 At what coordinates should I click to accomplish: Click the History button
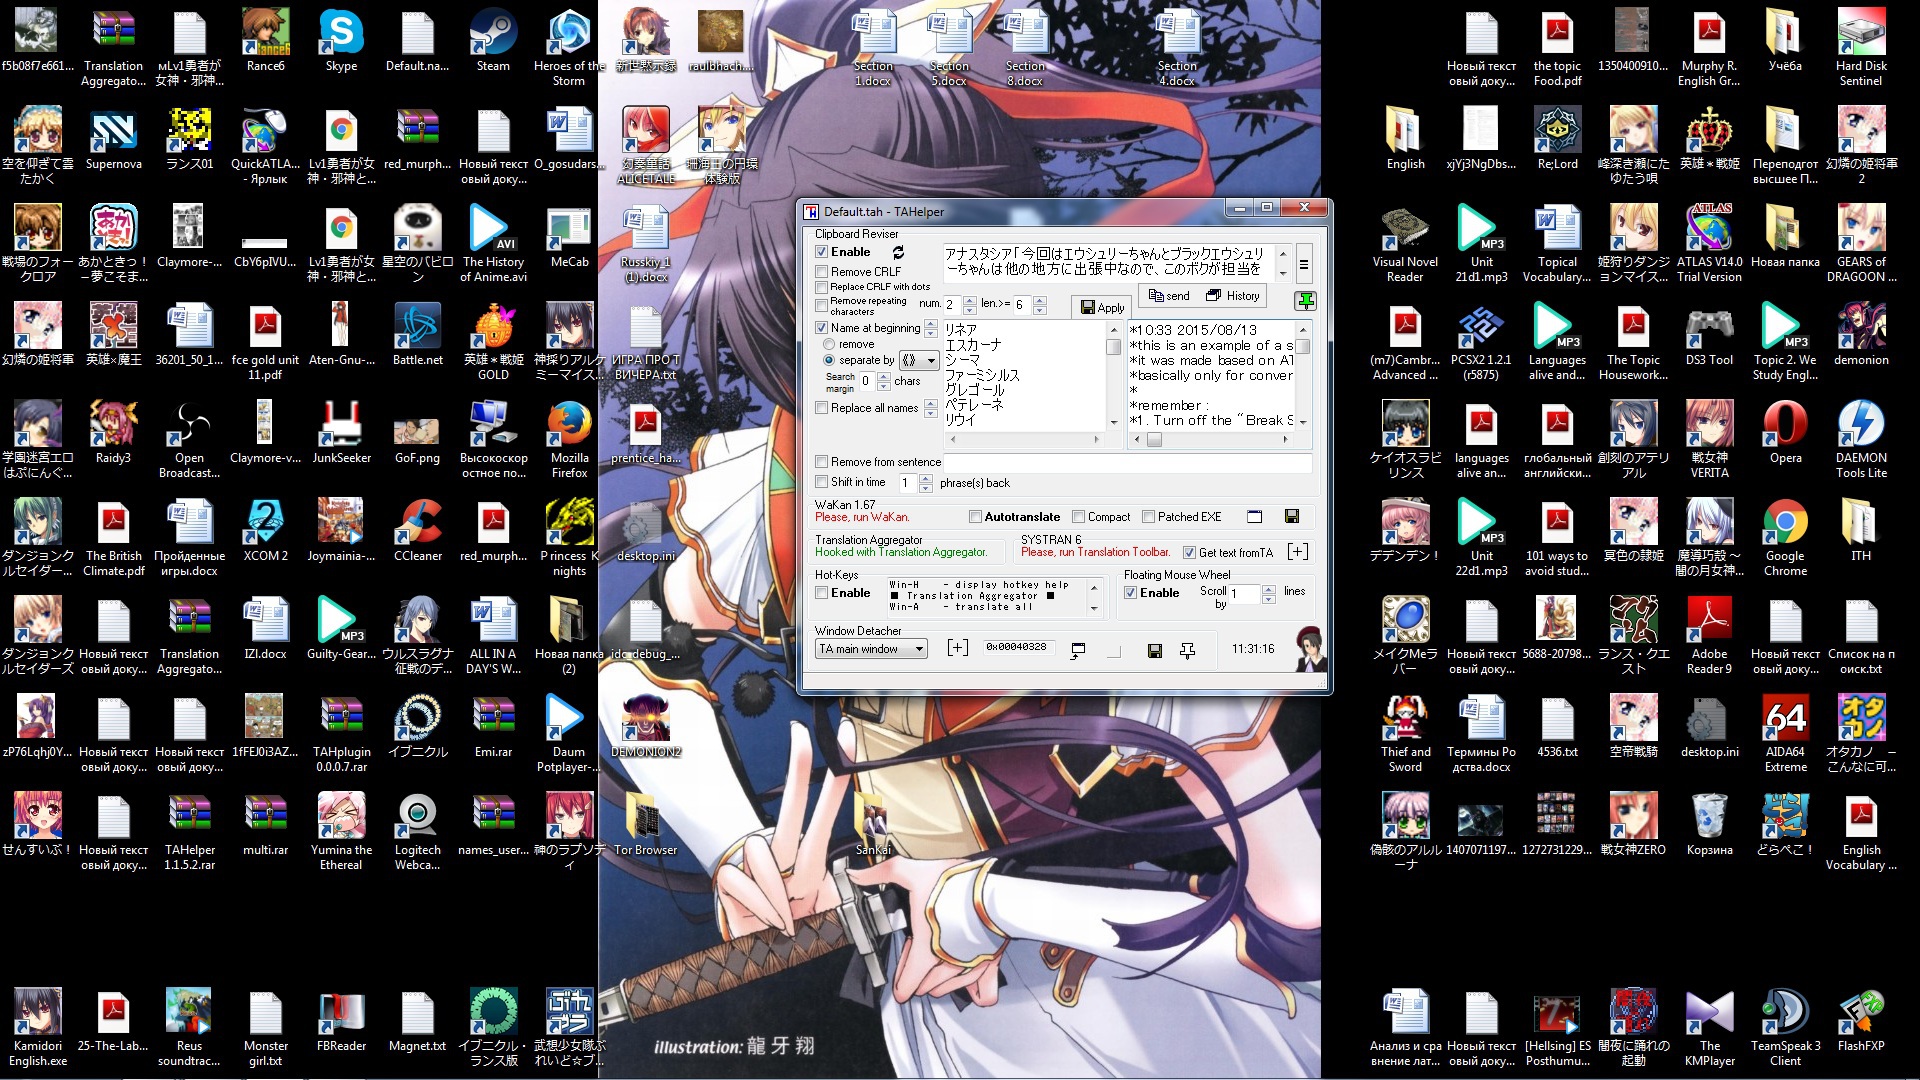pos(1233,296)
